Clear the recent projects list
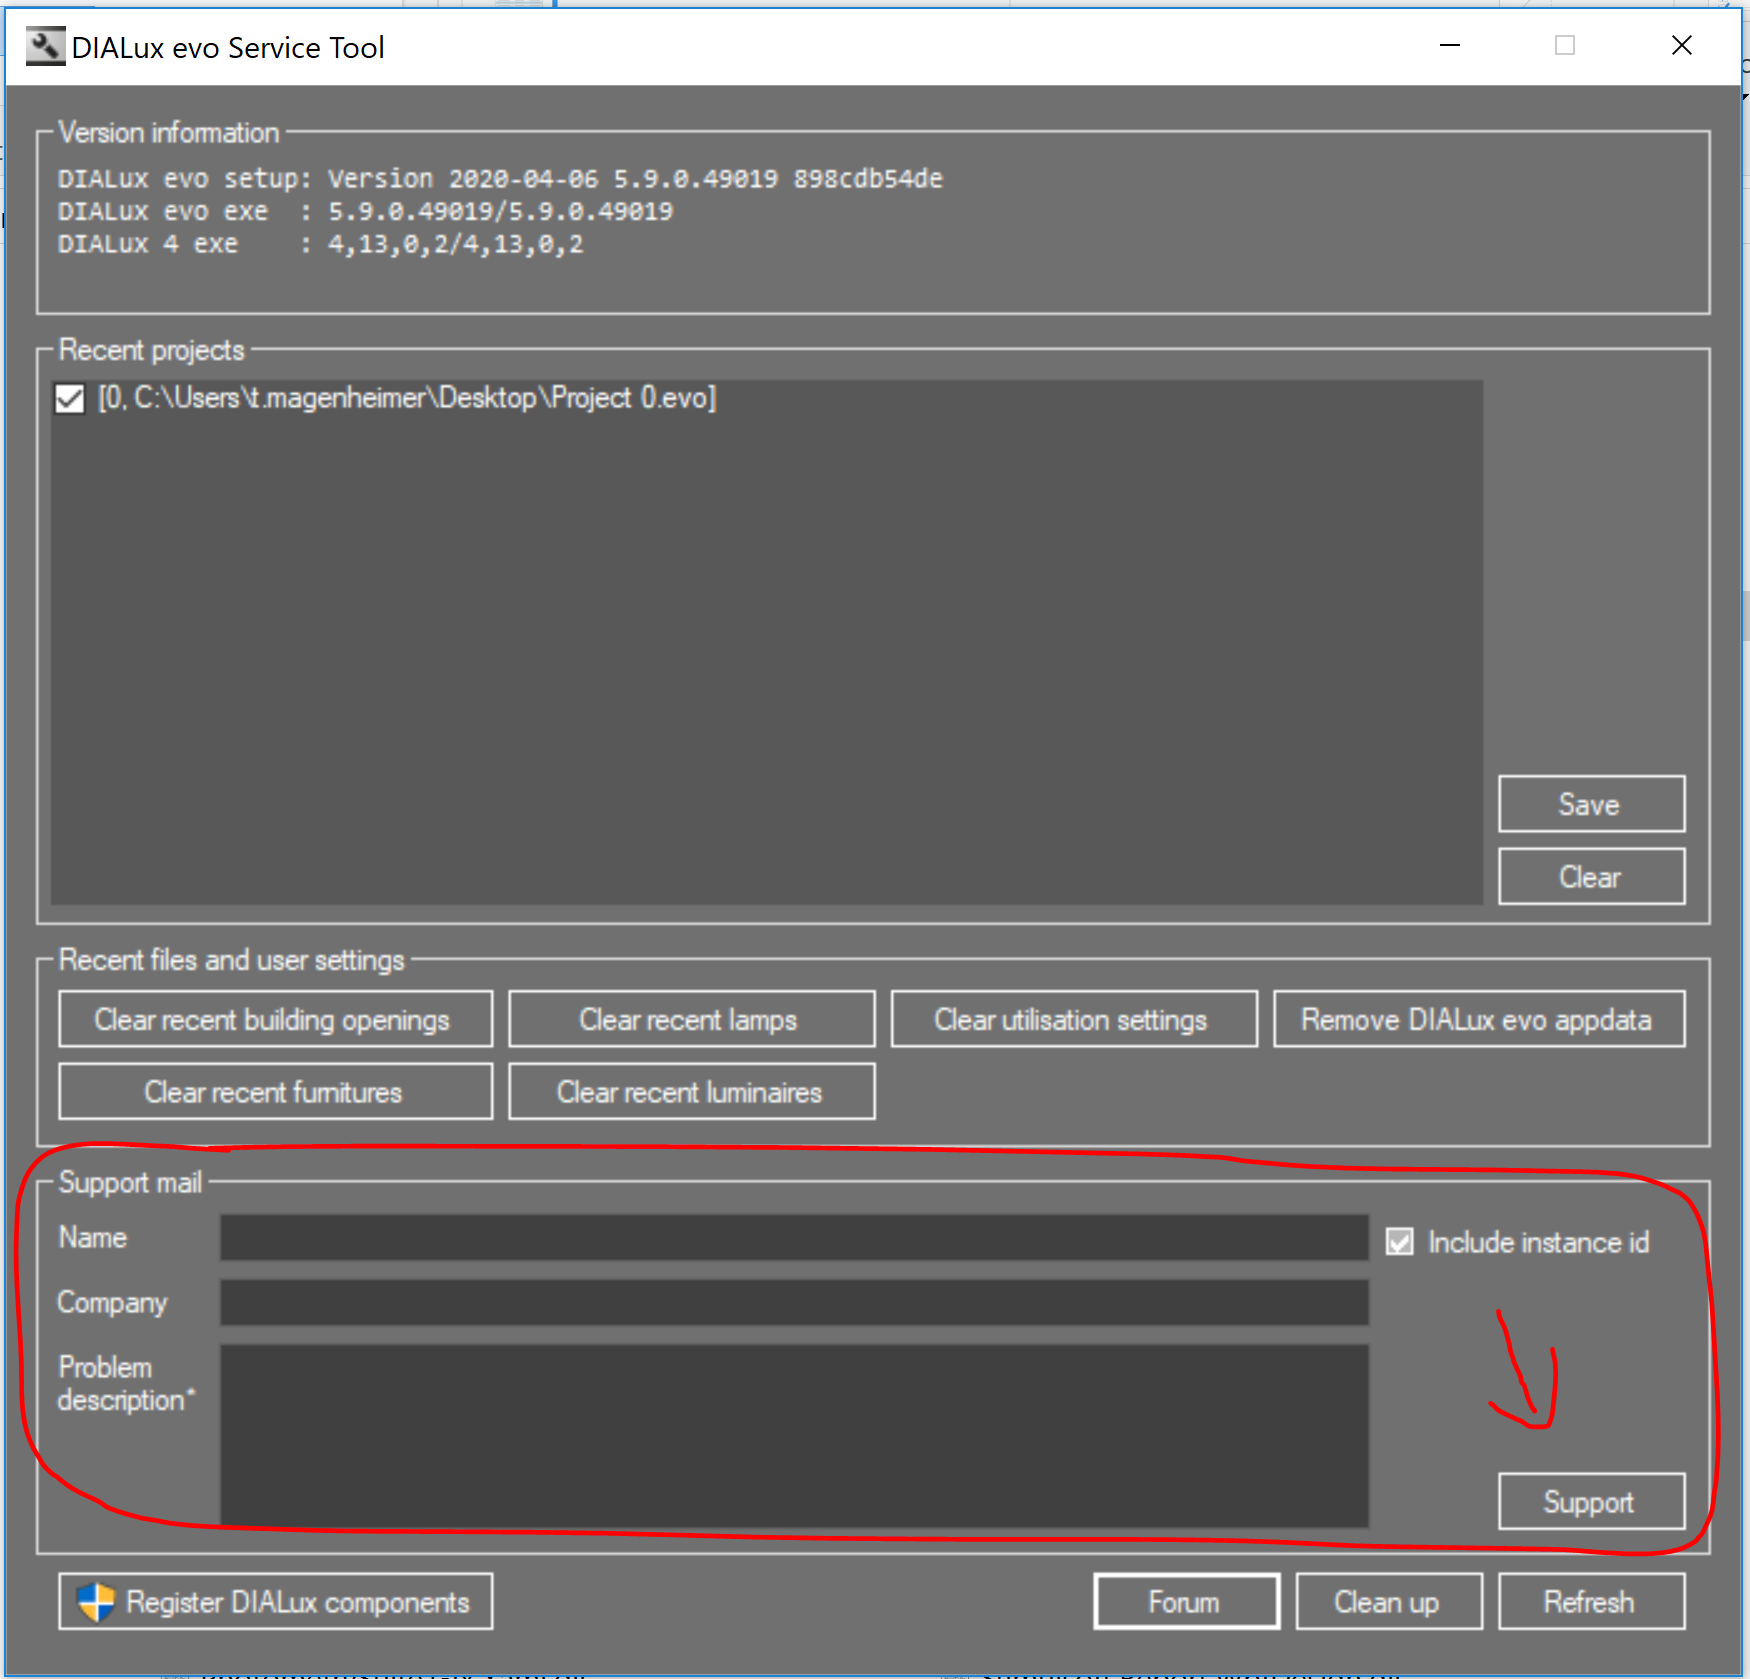This screenshot has height=1679, width=1750. 1590,877
